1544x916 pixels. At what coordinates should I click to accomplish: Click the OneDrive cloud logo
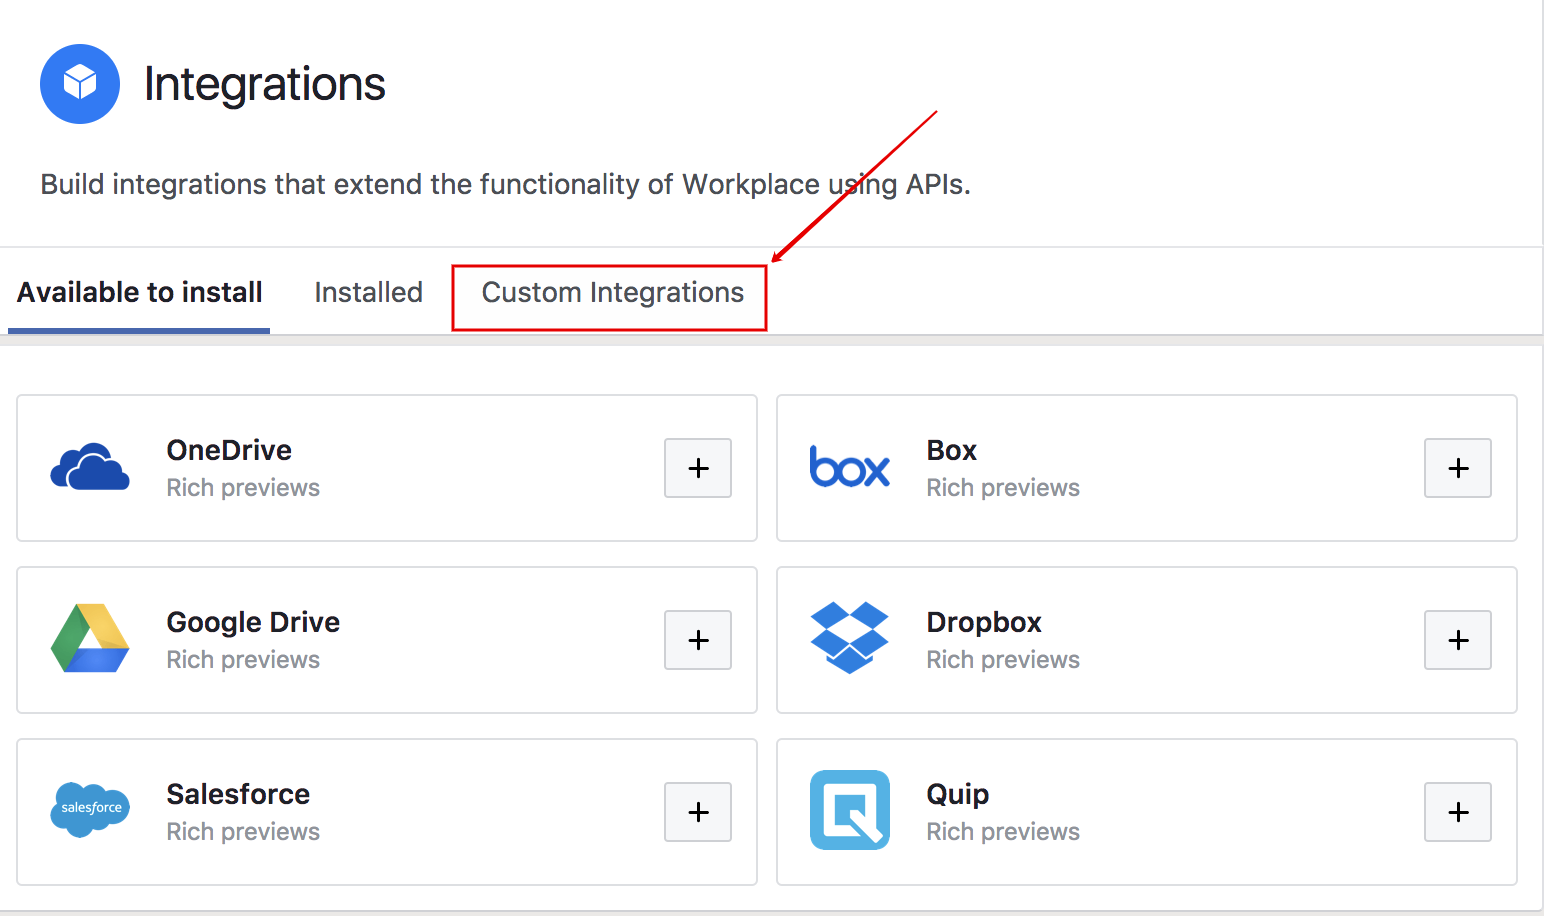[90, 467]
